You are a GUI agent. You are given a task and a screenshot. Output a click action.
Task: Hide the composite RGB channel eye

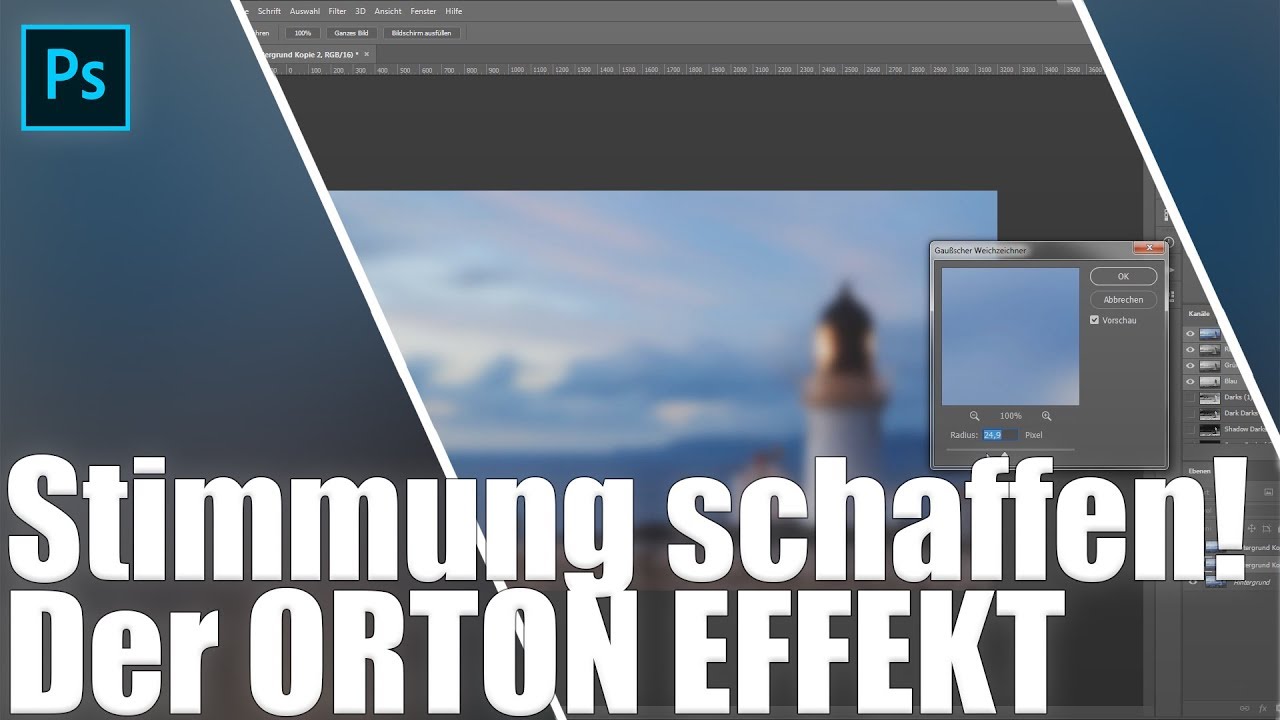point(1190,334)
